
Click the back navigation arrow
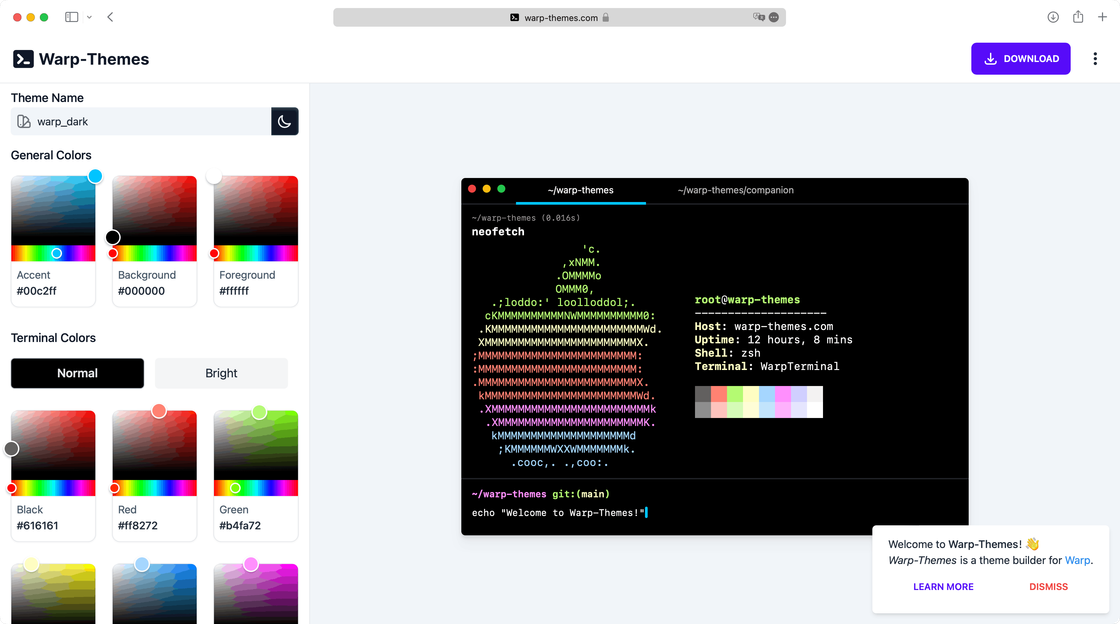[110, 17]
